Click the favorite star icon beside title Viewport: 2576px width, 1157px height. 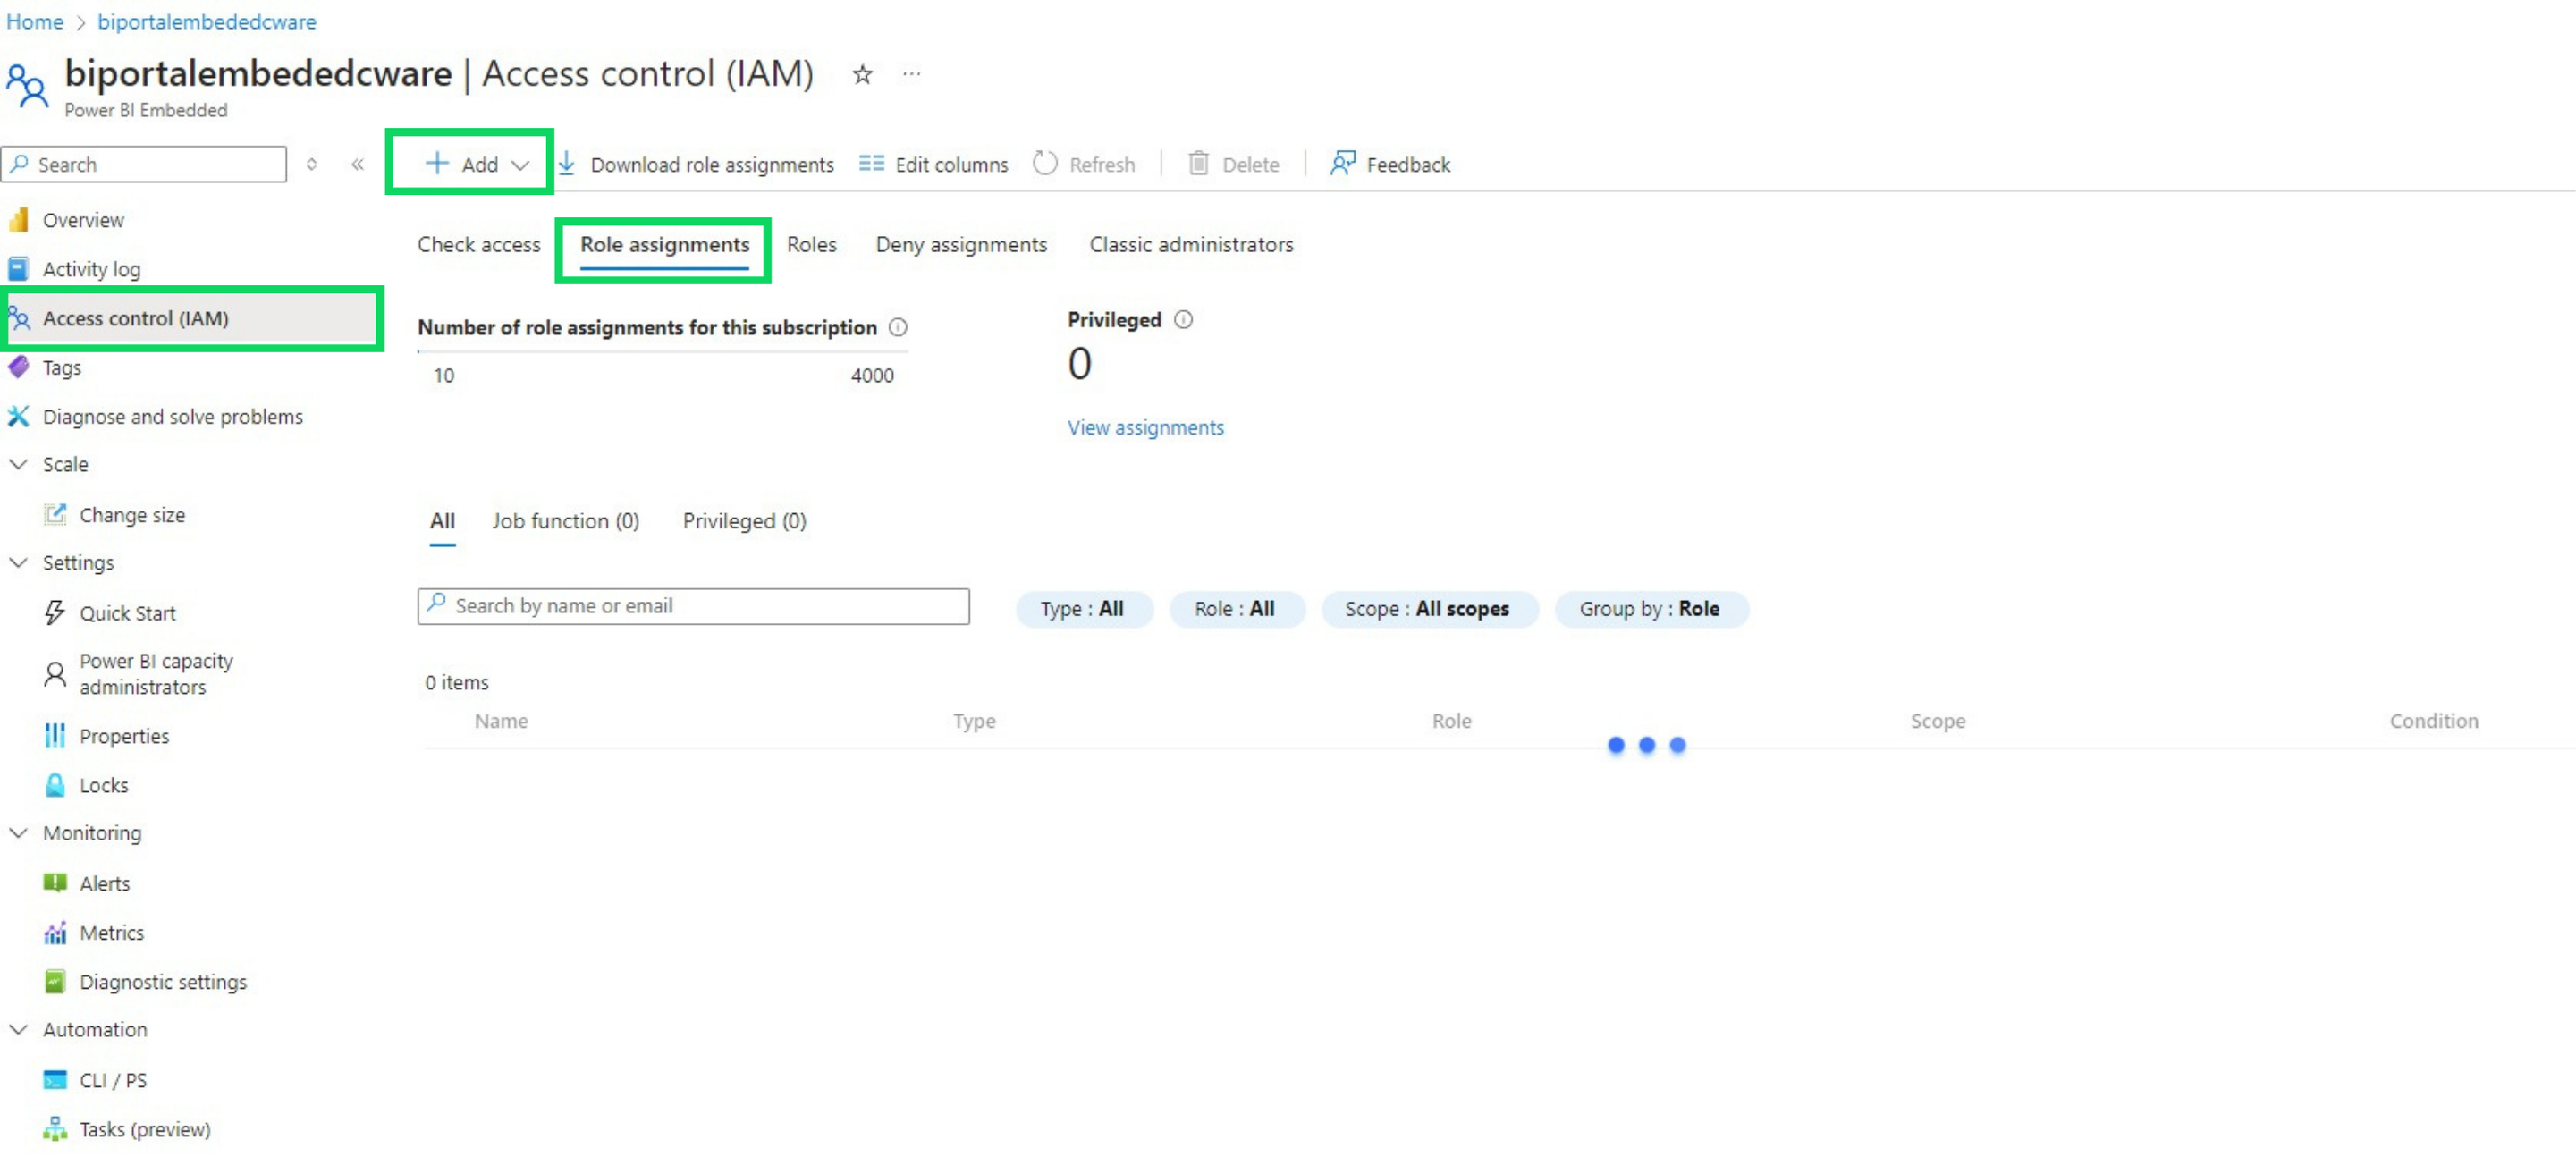pyautogui.click(x=862, y=74)
